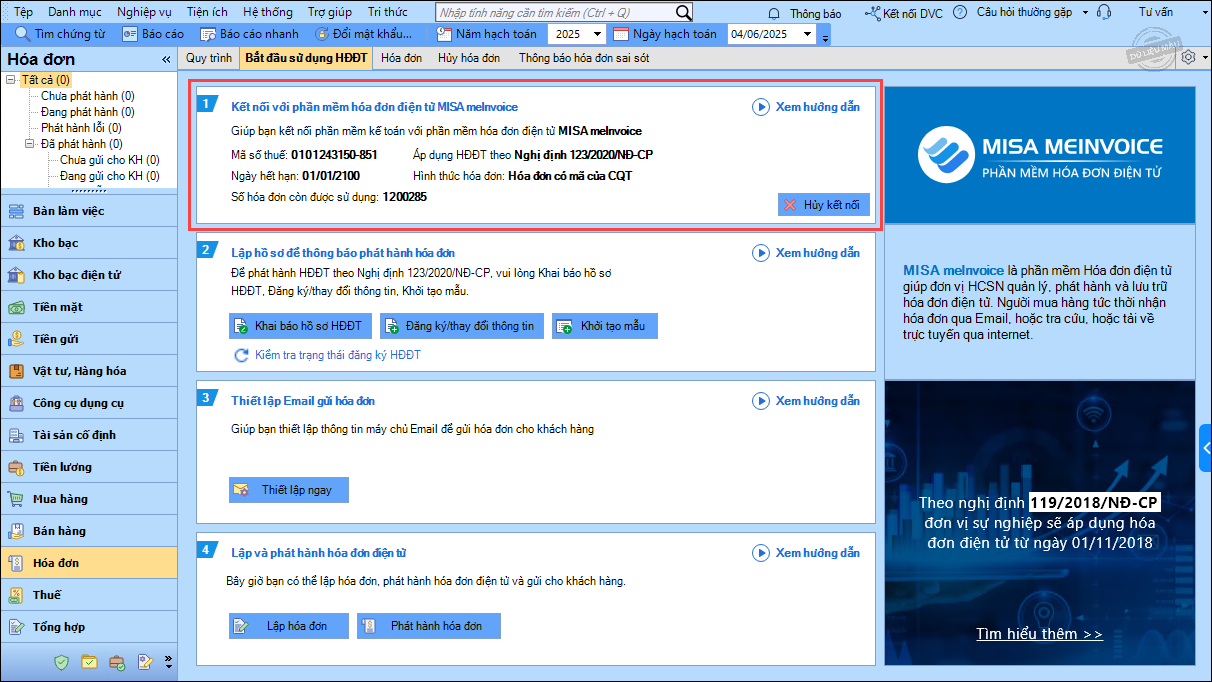Open the Thông báo bell notifications
The height and width of the screenshot is (682, 1212).
click(805, 14)
